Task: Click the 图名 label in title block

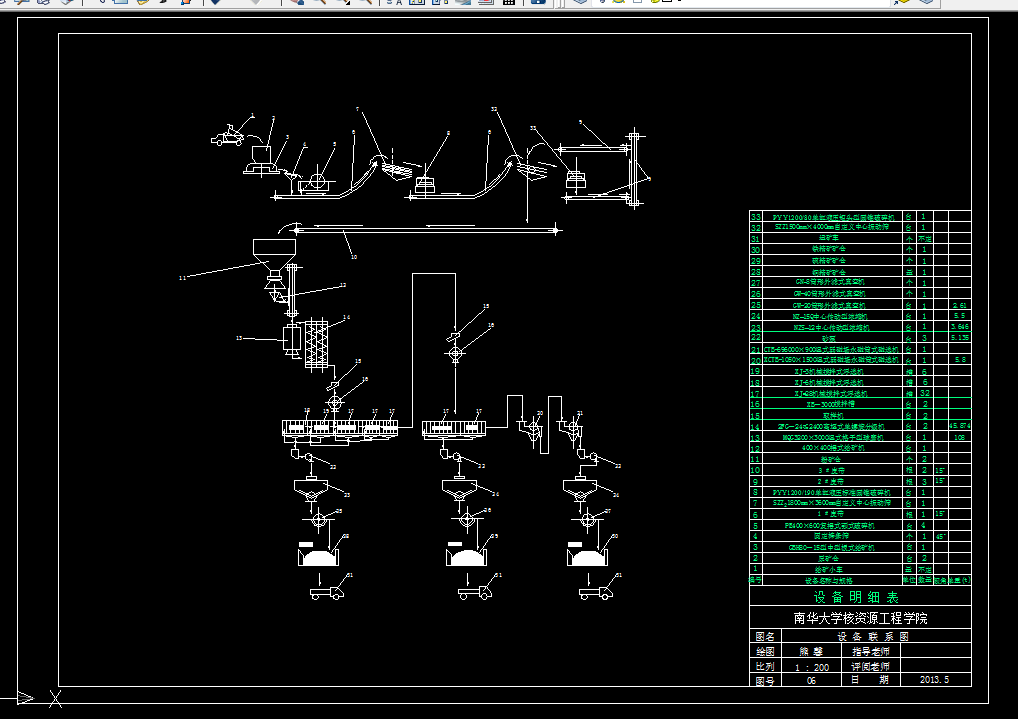Action: 765,637
